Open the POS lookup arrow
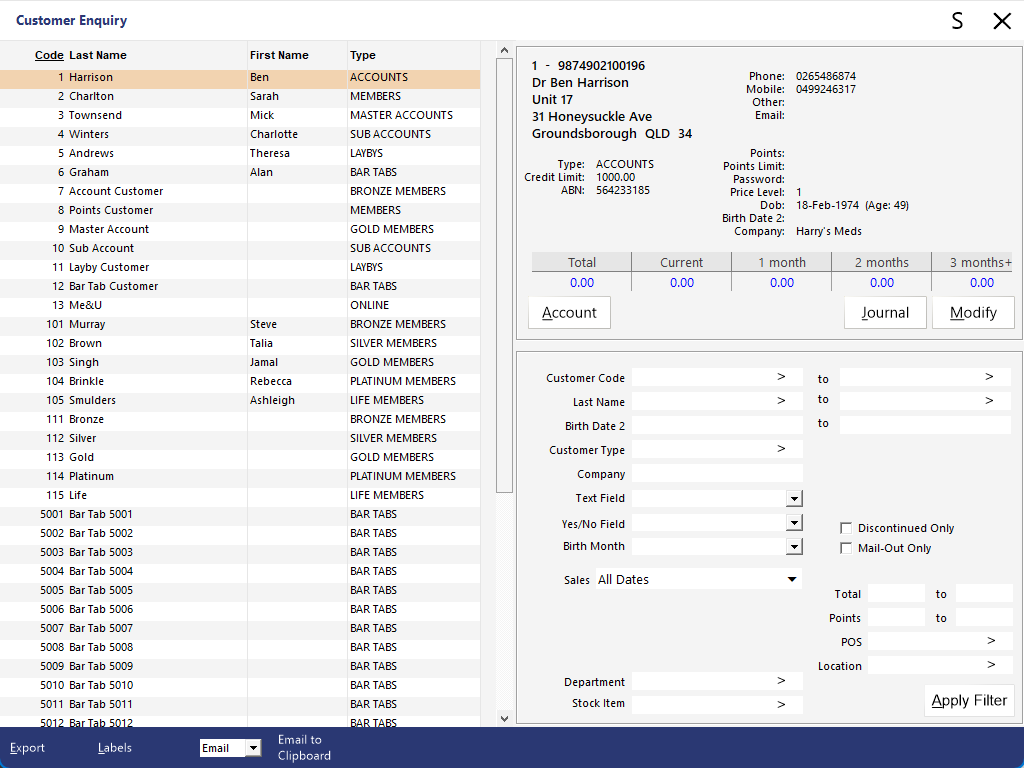The height and width of the screenshot is (768, 1024). point(991,641)
